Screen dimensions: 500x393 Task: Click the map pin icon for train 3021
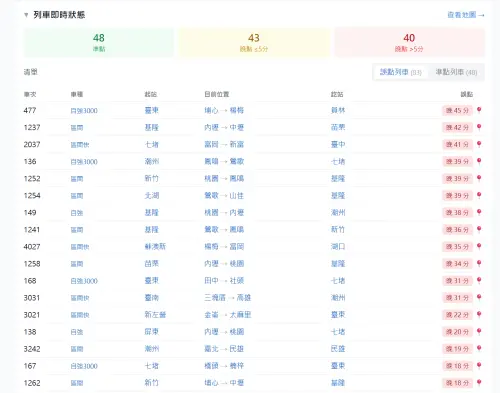(479, 314)
